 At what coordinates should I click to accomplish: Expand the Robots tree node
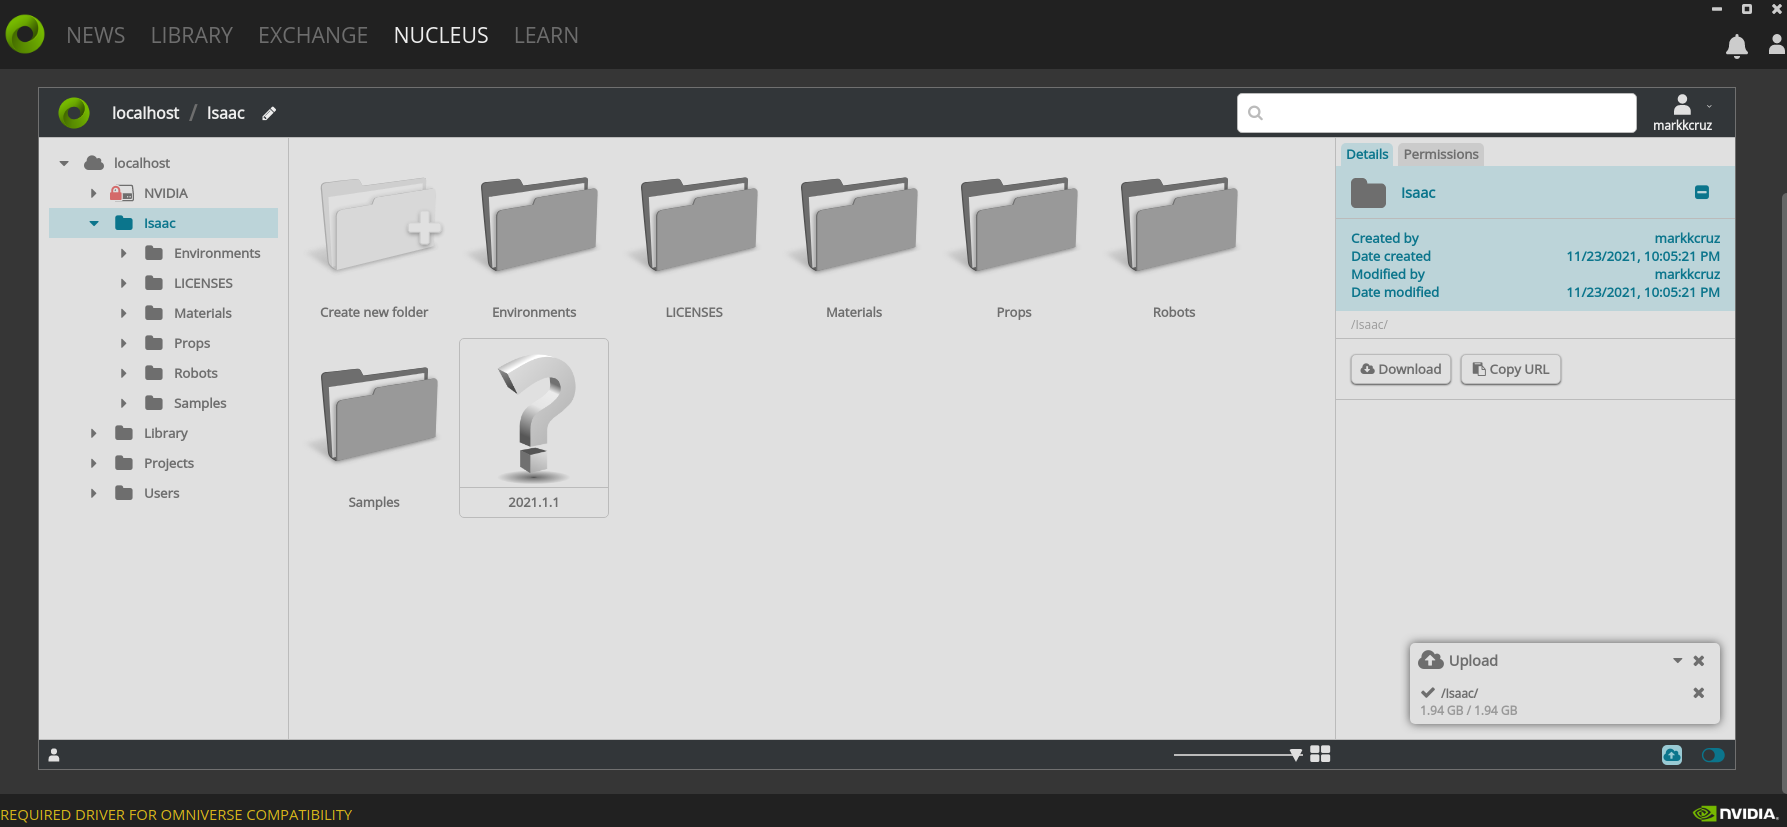pos(124,373)
